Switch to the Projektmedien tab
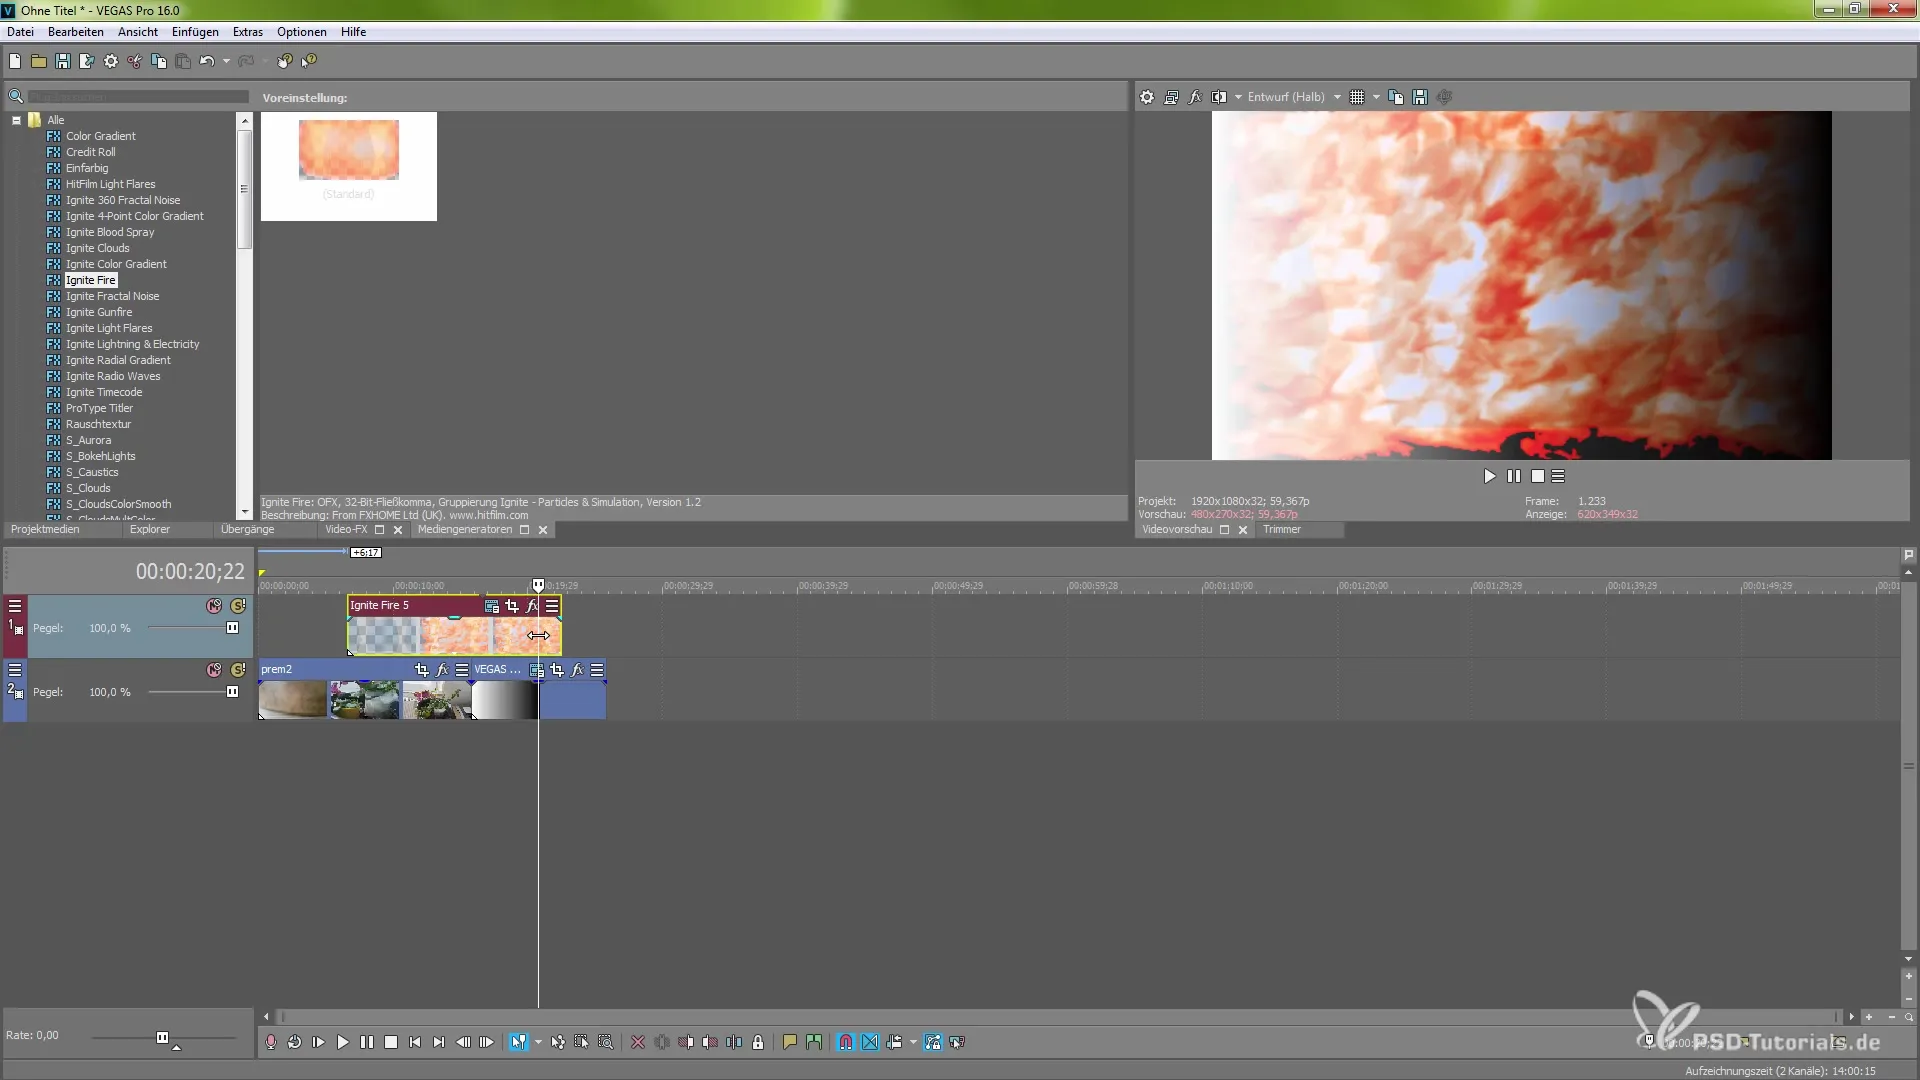The height and width of the screenshot is (1080, 1920). click(45, 530)
